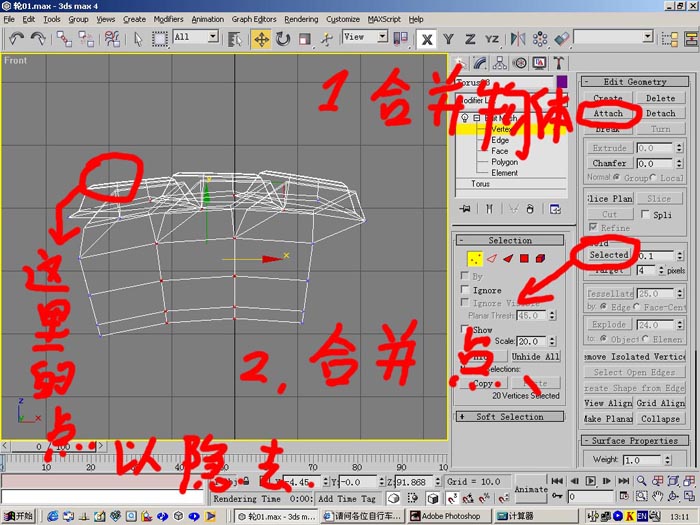Restrict transform to the YZ plane
This screenshot has height=525, width=700.
492,39
